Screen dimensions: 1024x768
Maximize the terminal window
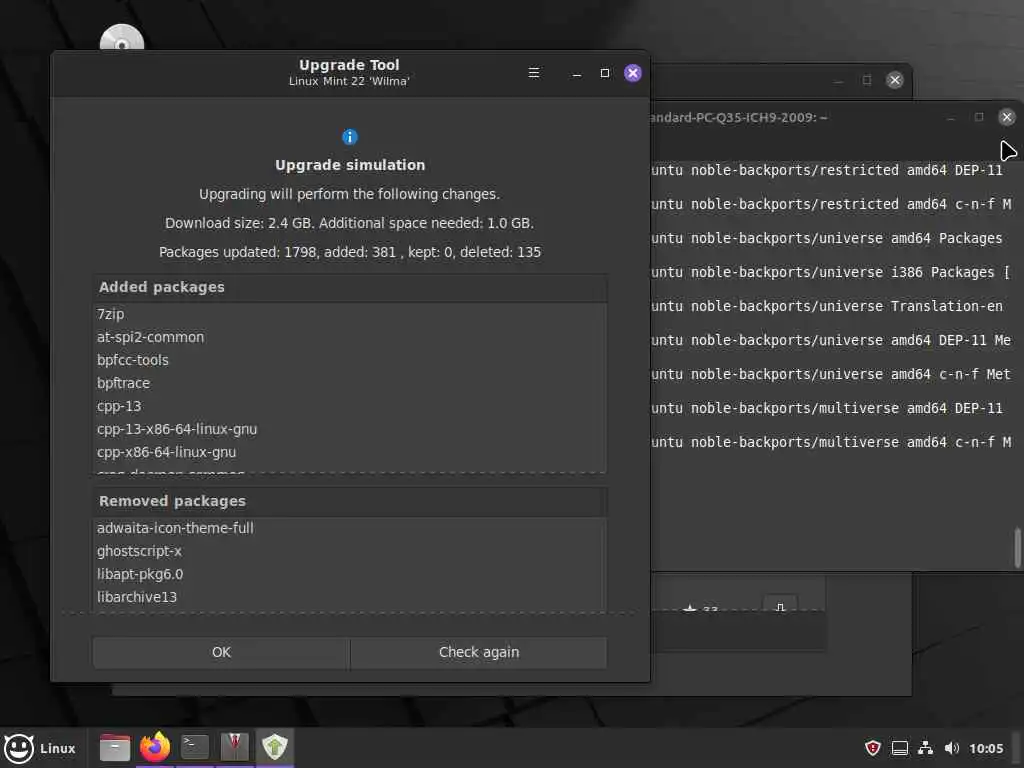pyautogui.click(x=978, y=117)
